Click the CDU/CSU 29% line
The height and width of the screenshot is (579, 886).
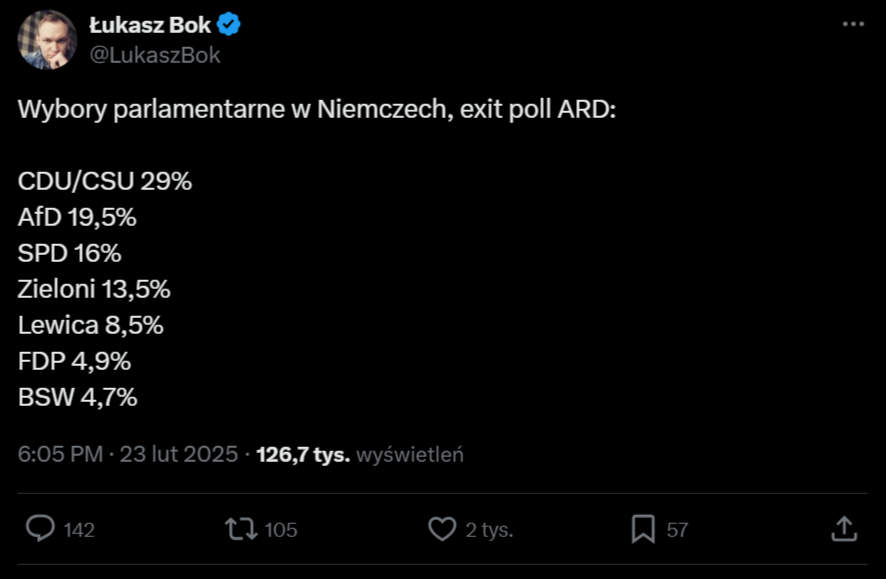tap(105, 181)
